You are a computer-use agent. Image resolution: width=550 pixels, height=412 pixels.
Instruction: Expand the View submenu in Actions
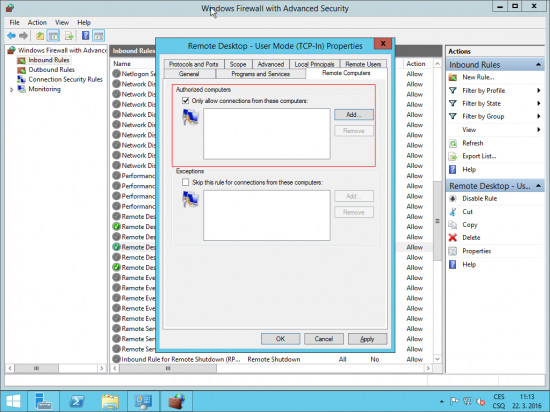point(539,130)
